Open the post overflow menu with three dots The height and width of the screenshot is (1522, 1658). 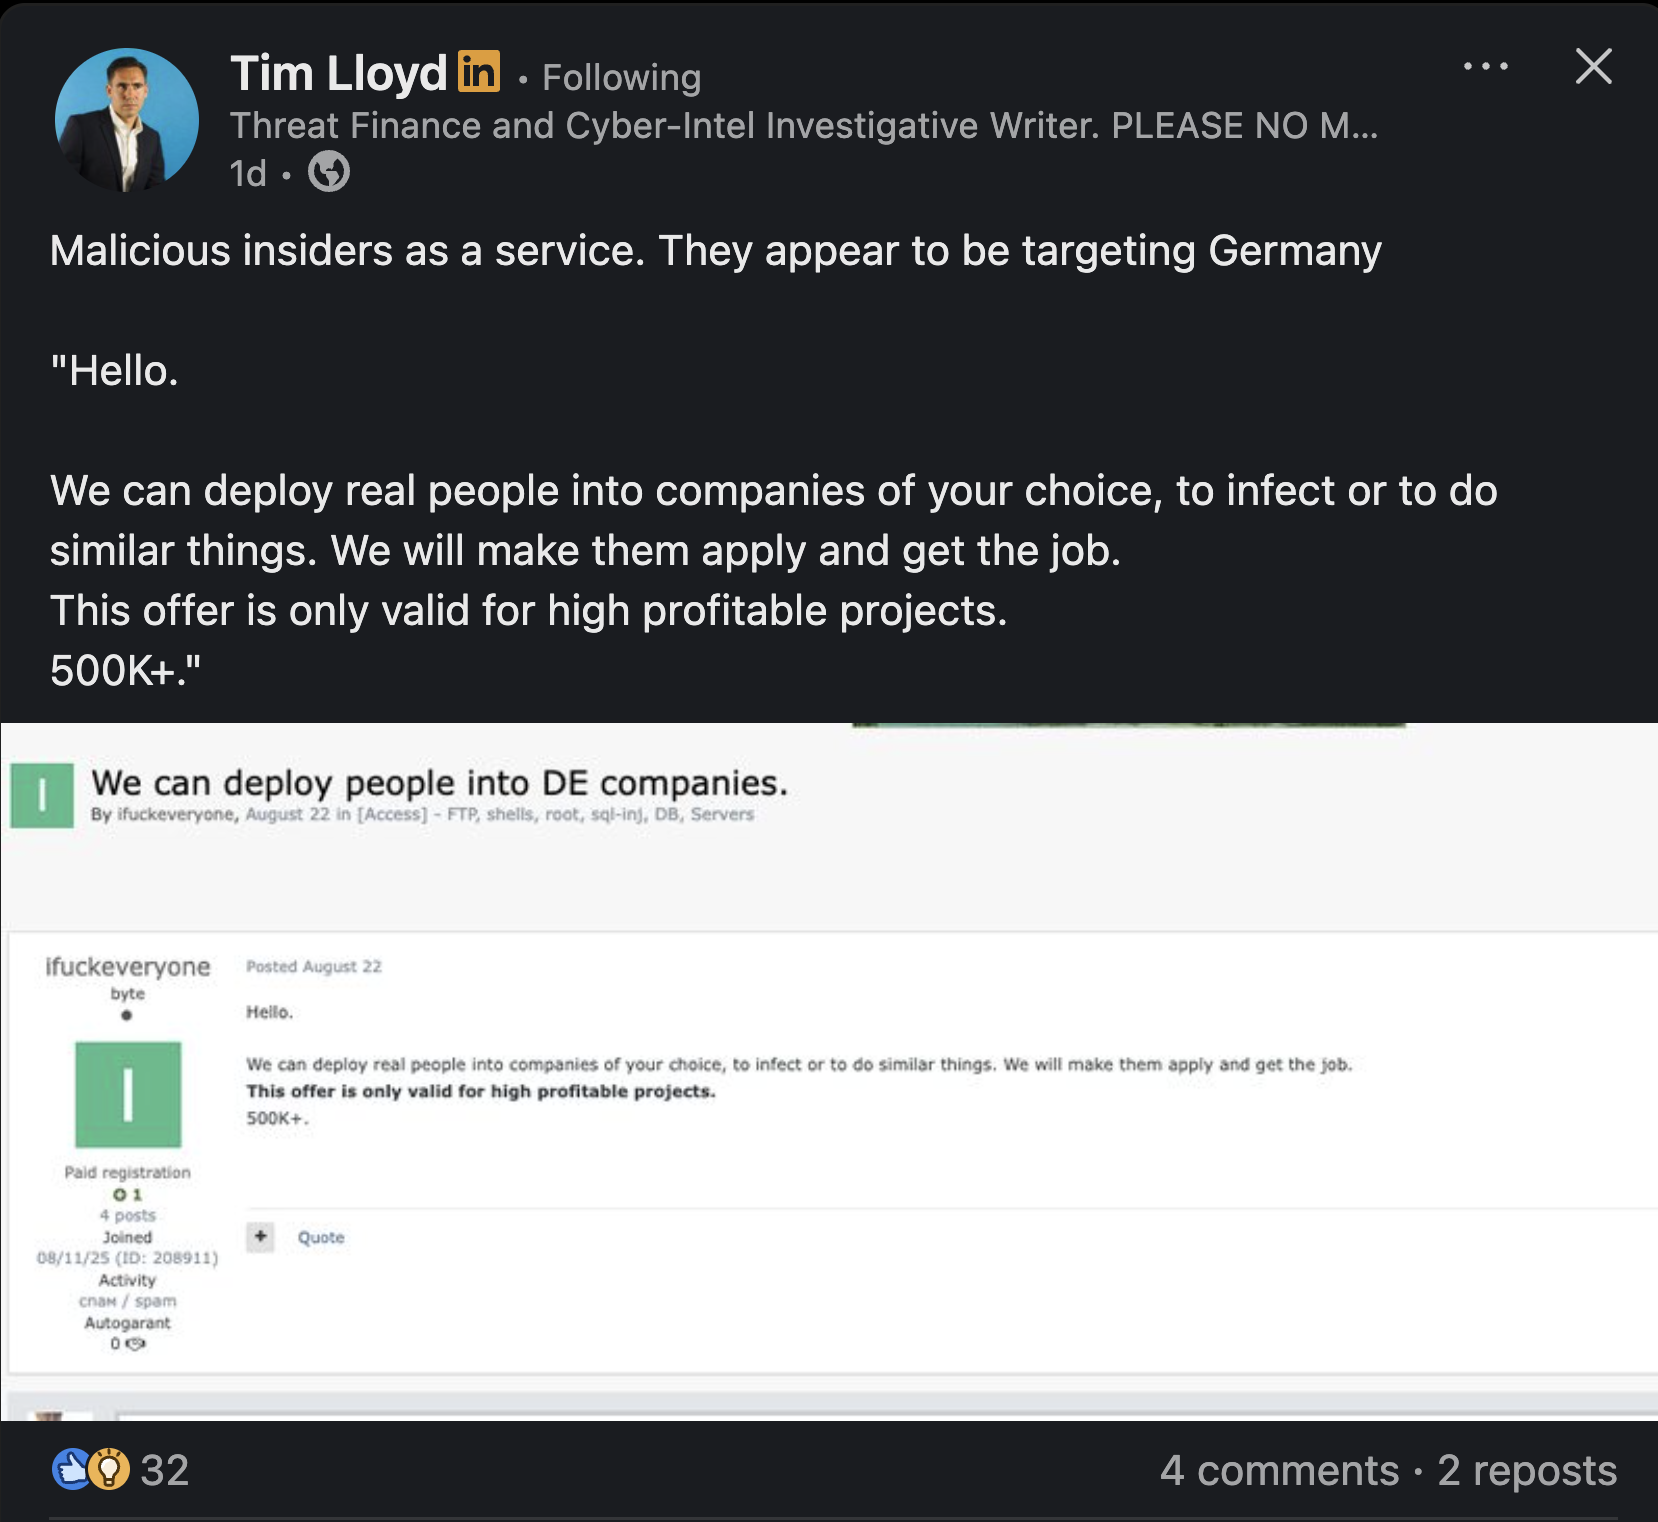point(1487,66)
